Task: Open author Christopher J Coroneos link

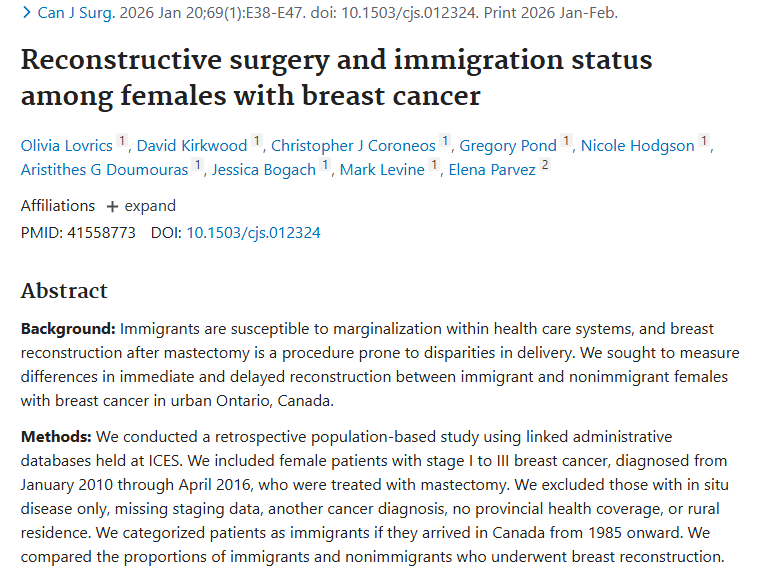Action: click(x=354, y=146)
